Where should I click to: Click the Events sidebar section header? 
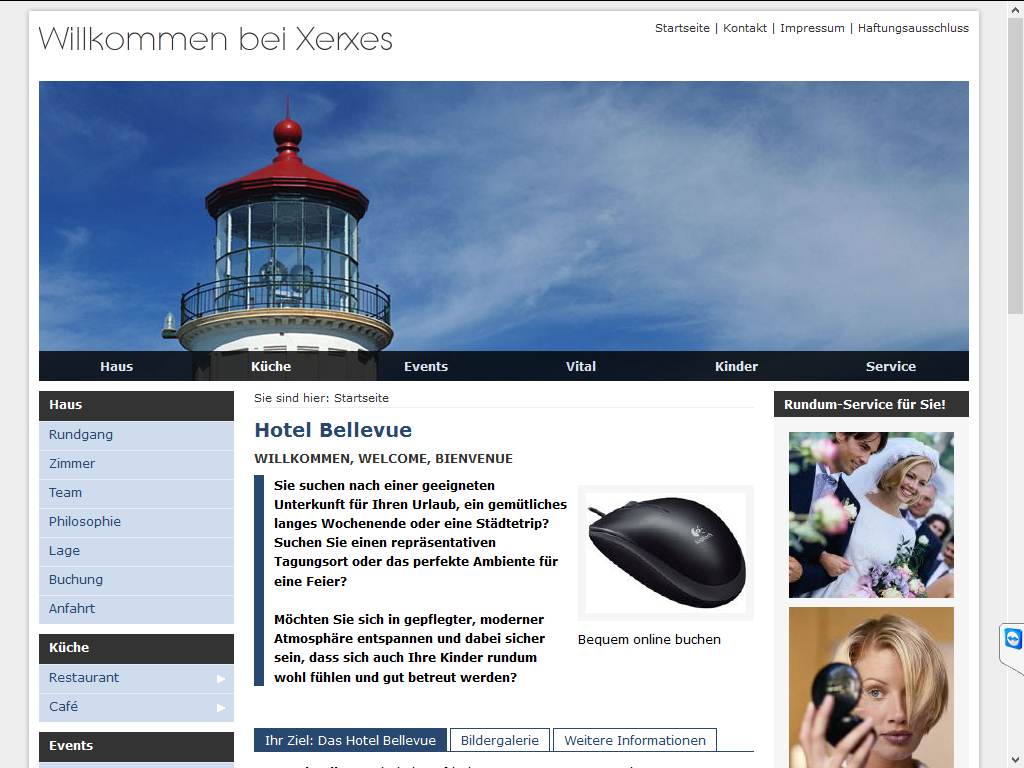[x=136, y=746]
